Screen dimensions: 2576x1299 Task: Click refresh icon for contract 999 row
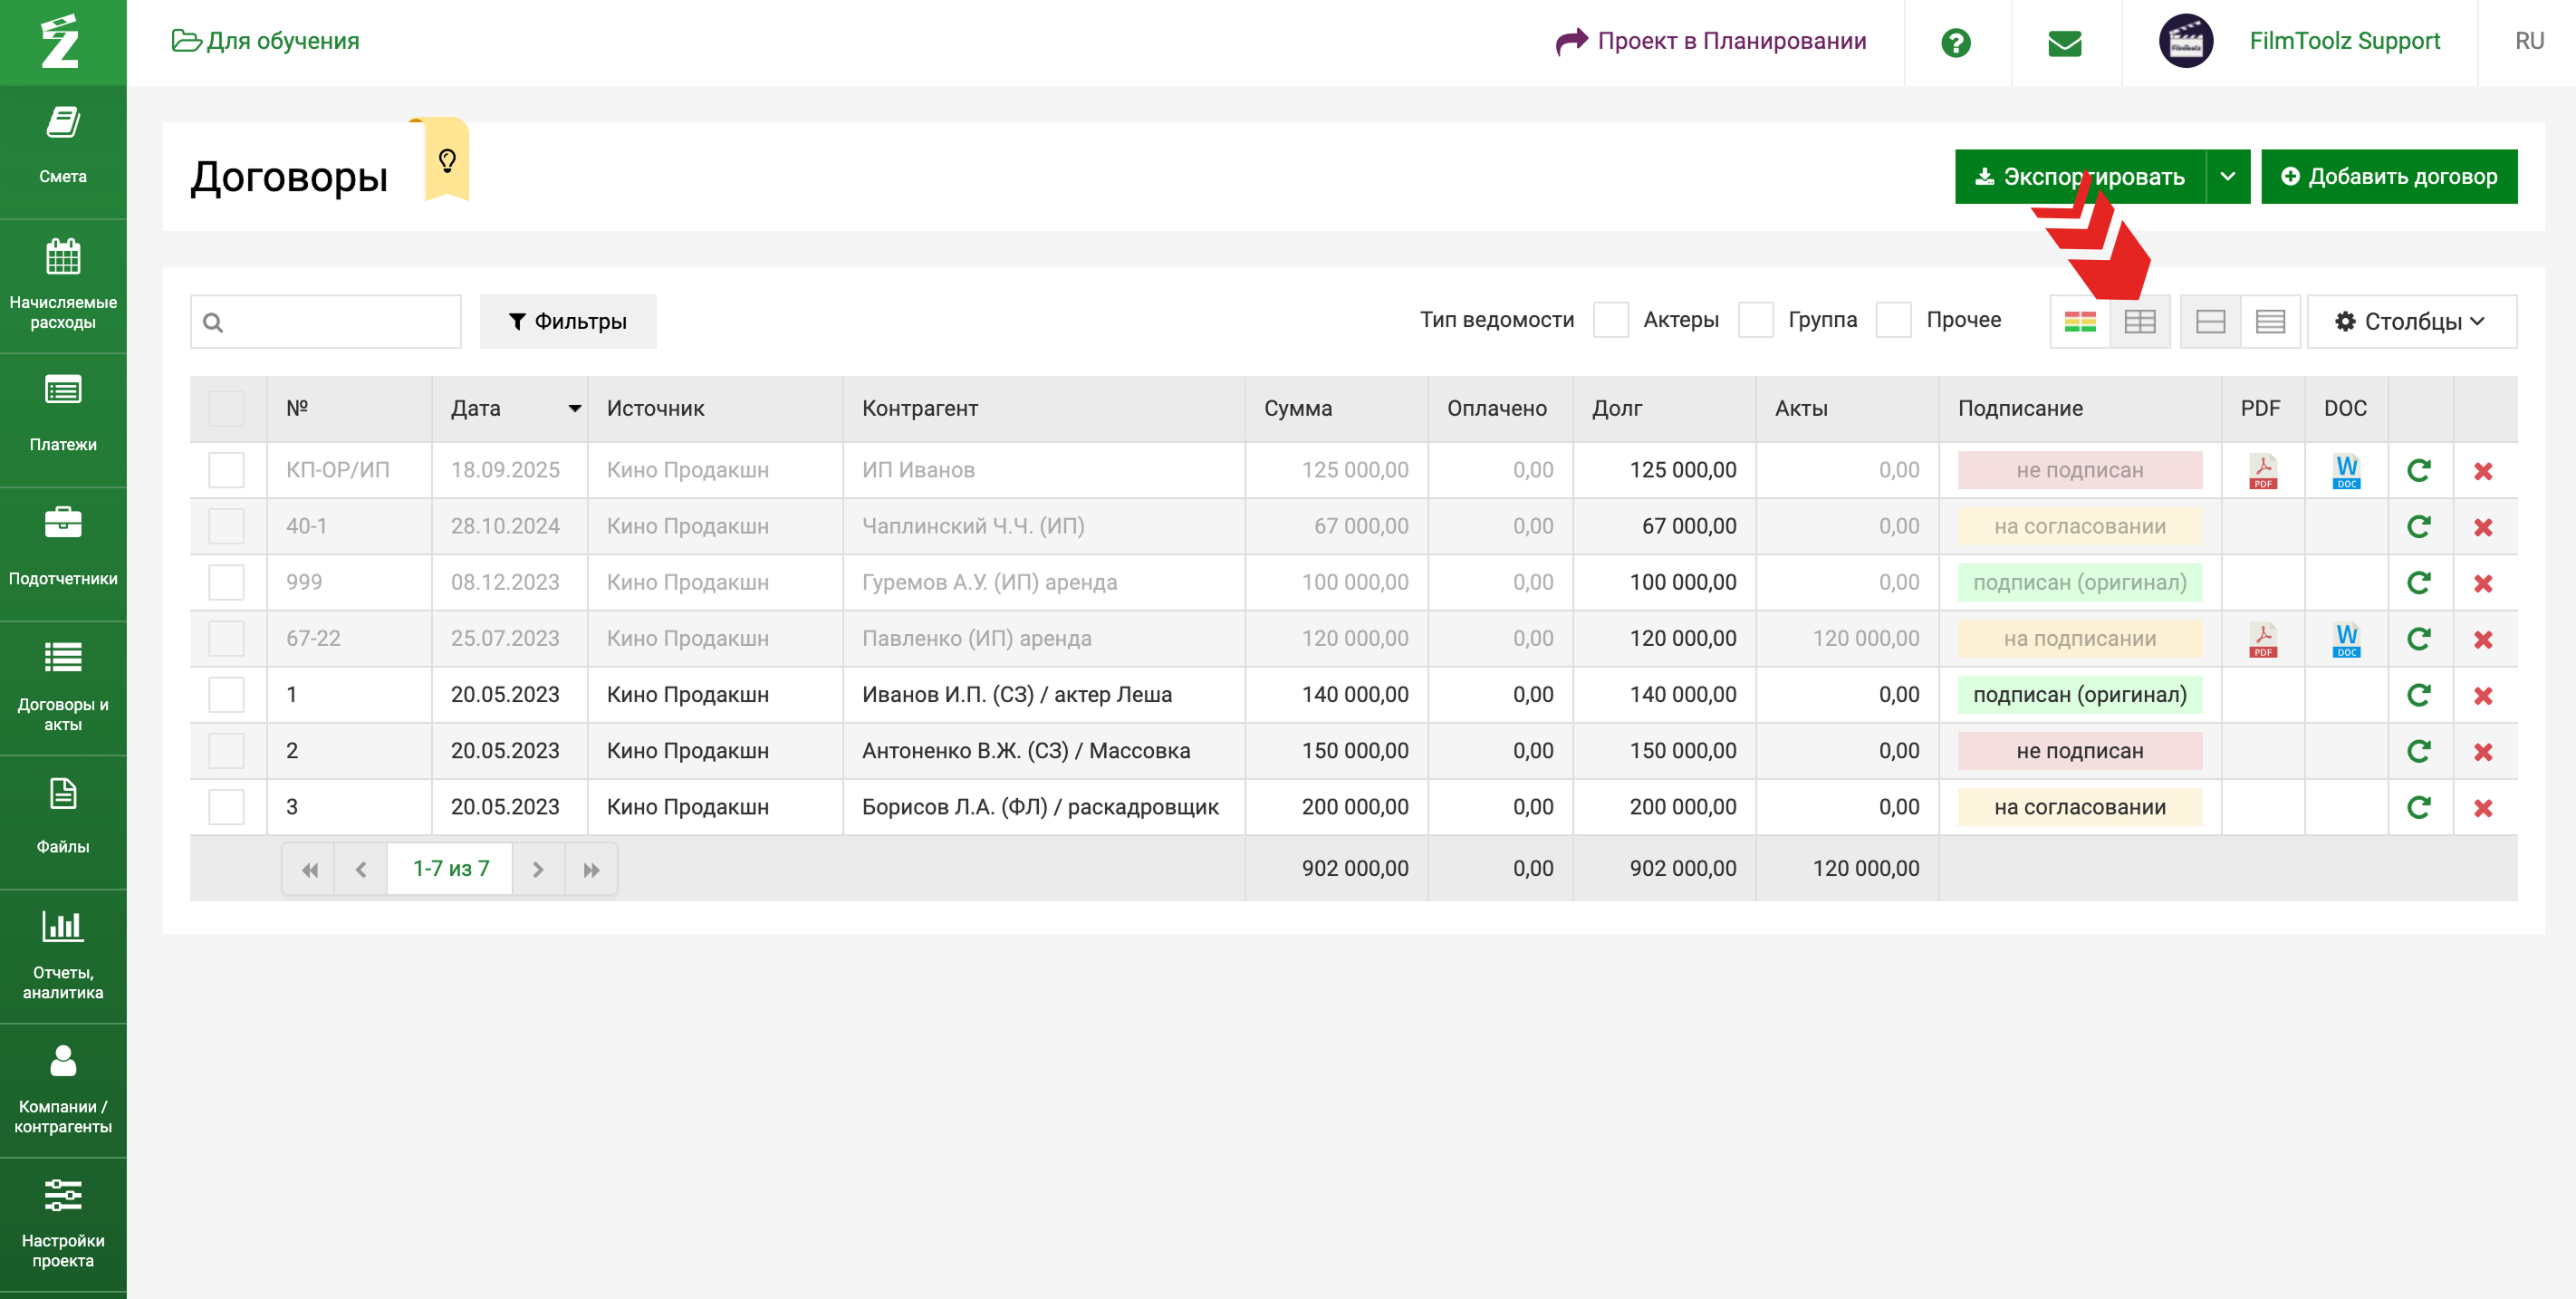tap(2418, 583)
